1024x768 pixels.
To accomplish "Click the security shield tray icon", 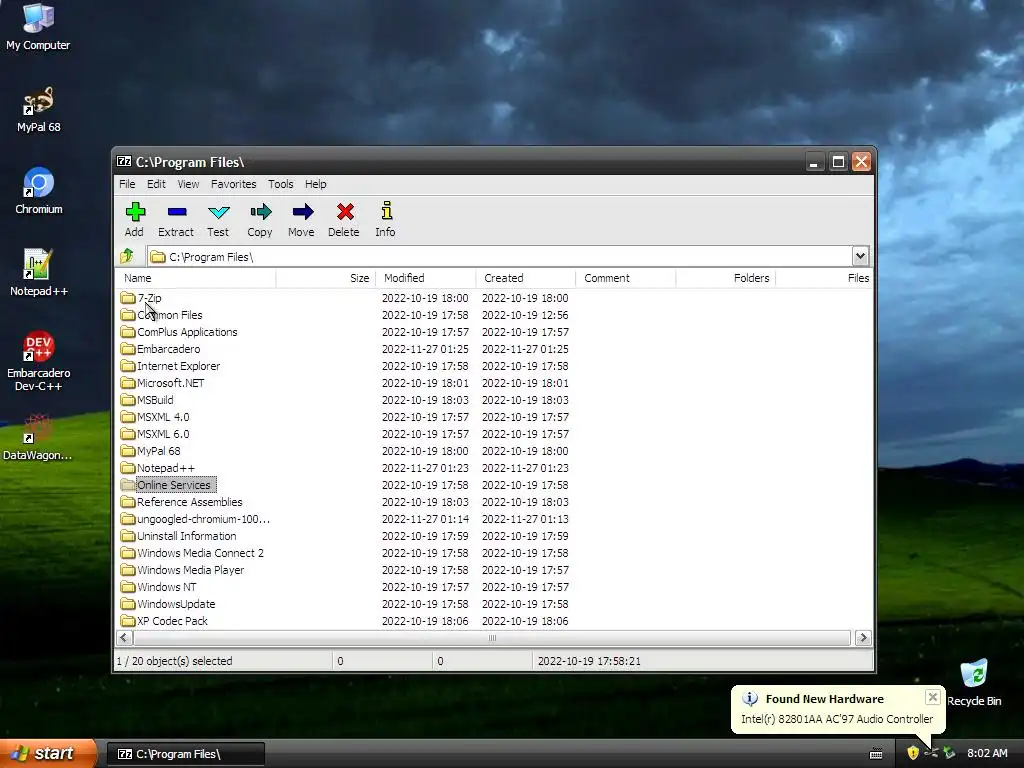I will coord(912,753).
